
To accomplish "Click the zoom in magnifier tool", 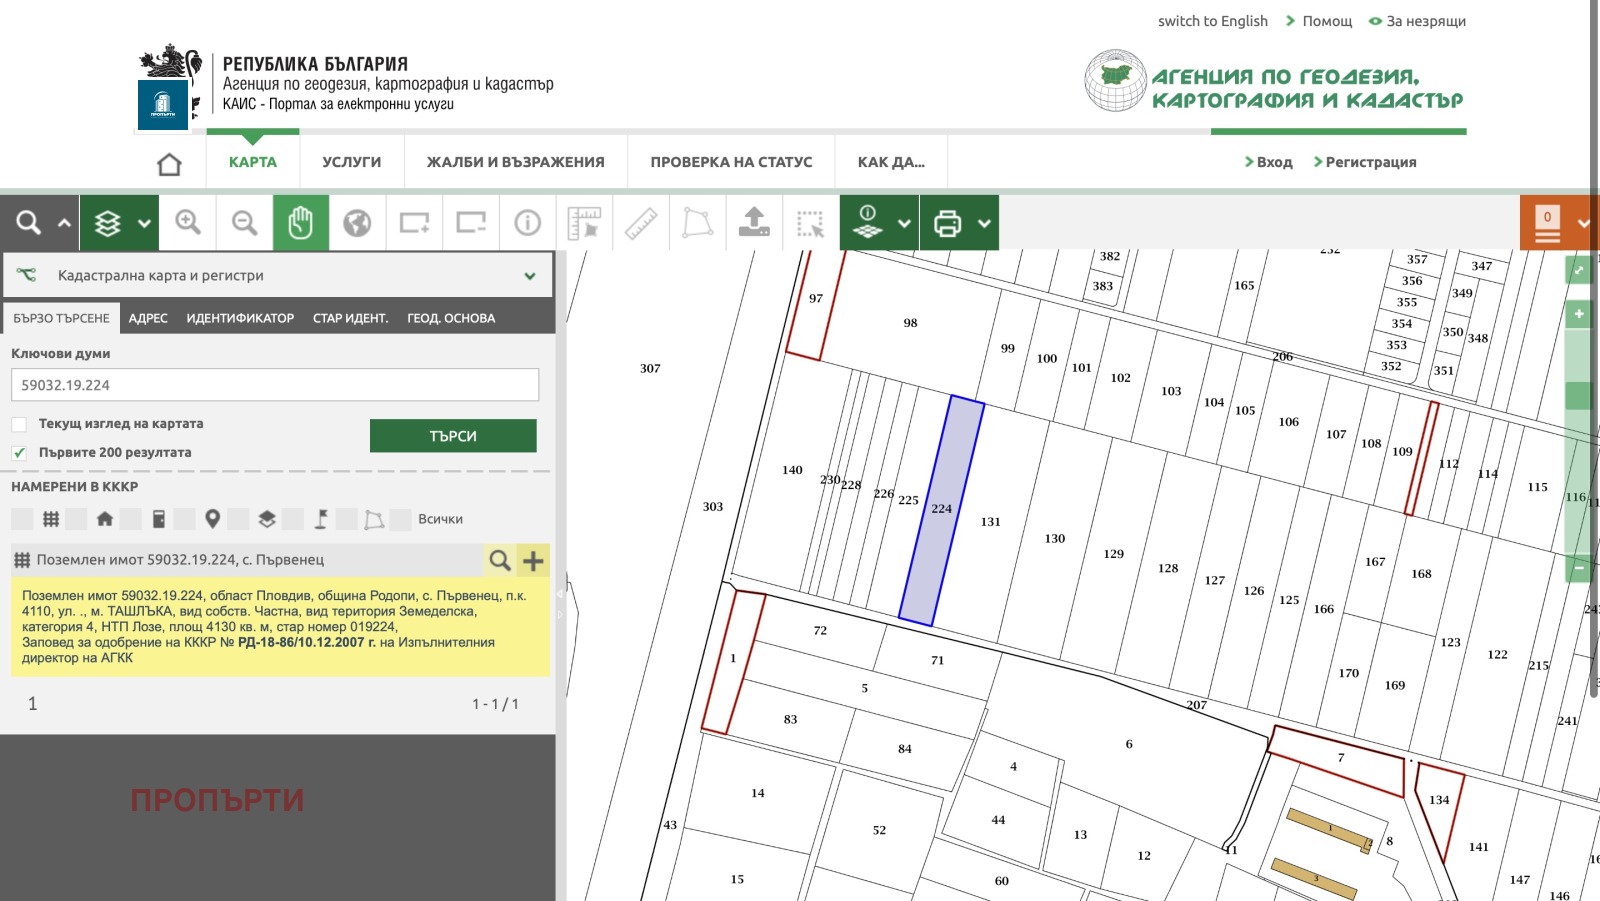I will [x=188, y=222].
